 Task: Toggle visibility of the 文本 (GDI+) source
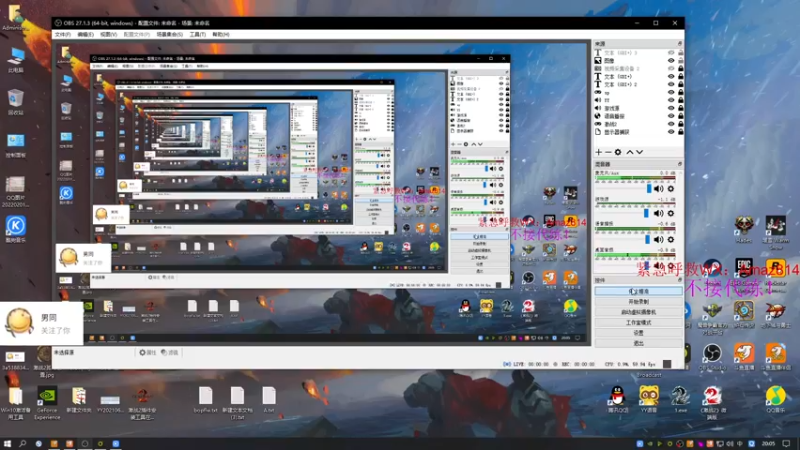(671, 77)
